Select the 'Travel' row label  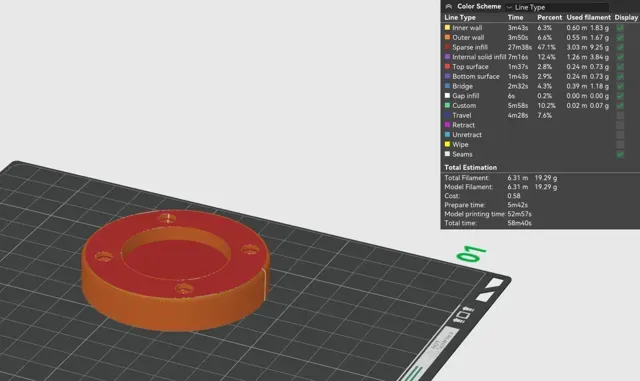(x=462, y=115)
